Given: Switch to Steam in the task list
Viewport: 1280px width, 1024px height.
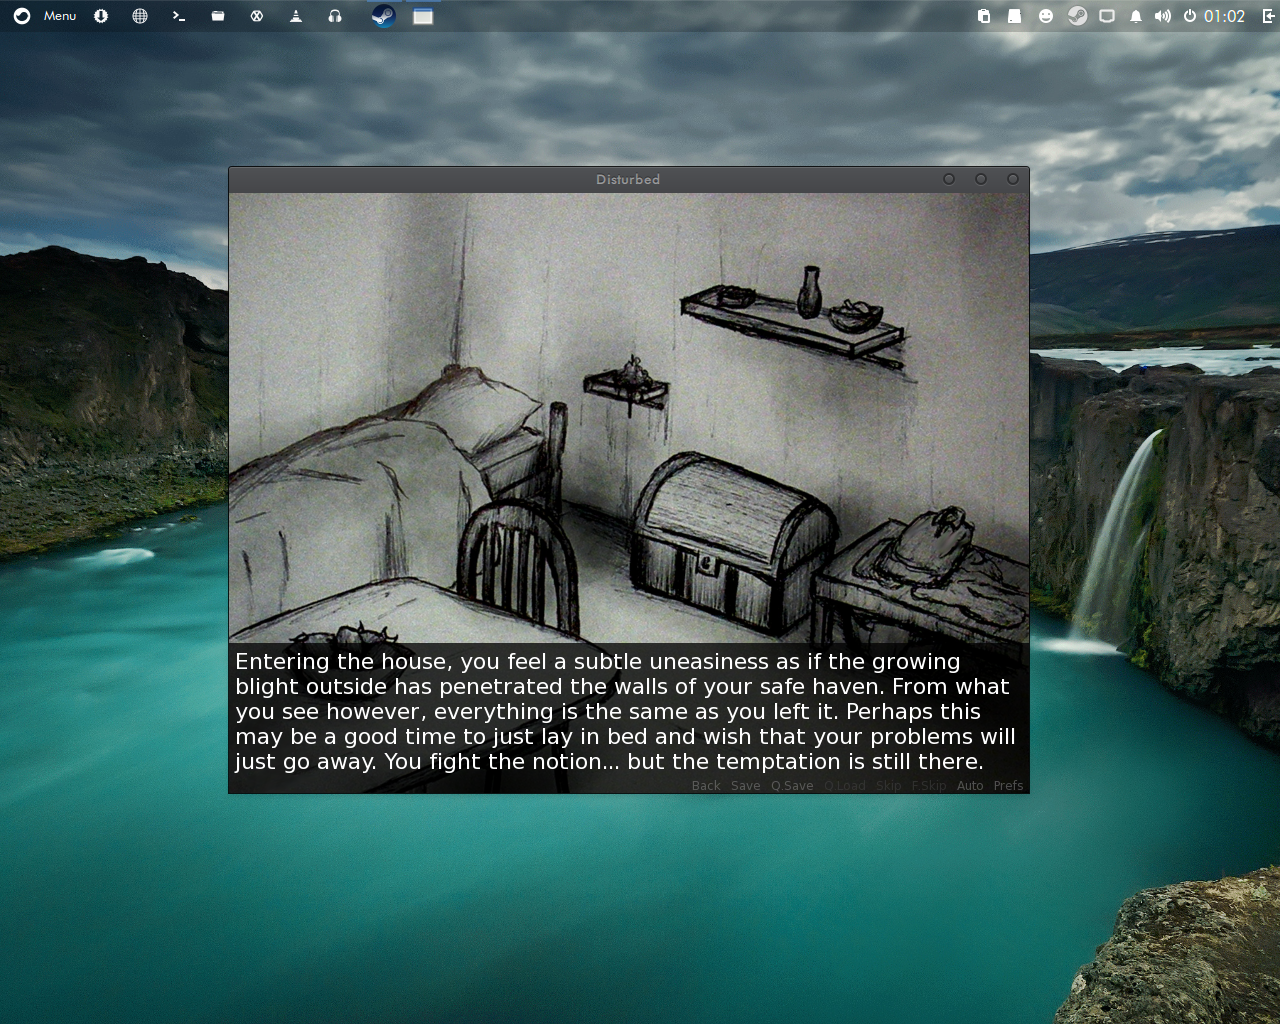Looking at the screenshot, I should coord(383,16).
